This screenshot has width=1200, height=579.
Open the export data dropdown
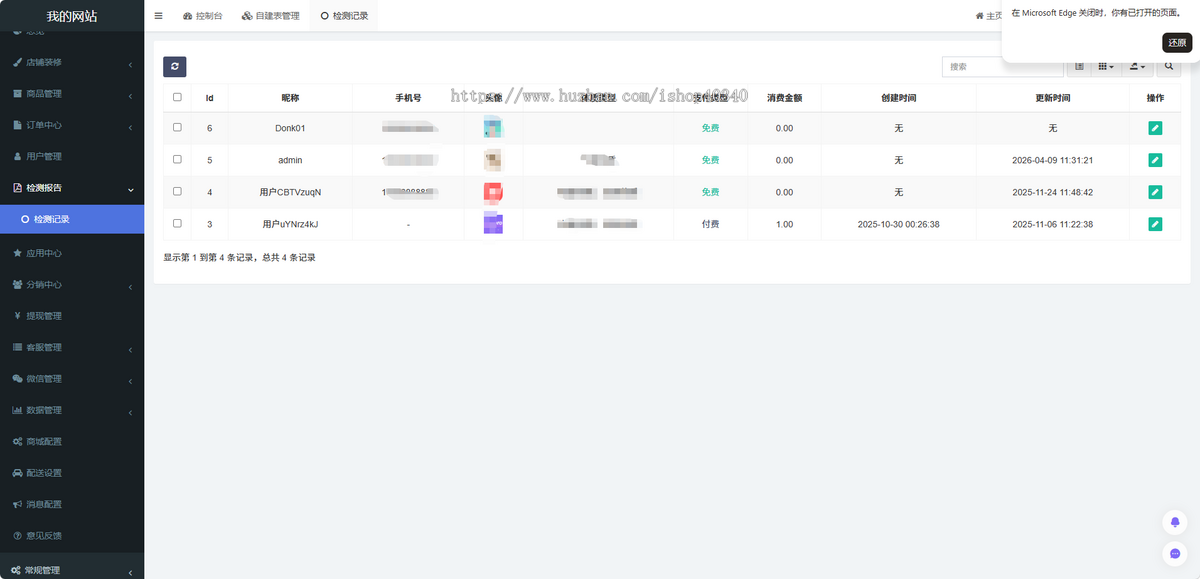[1137, 66]
